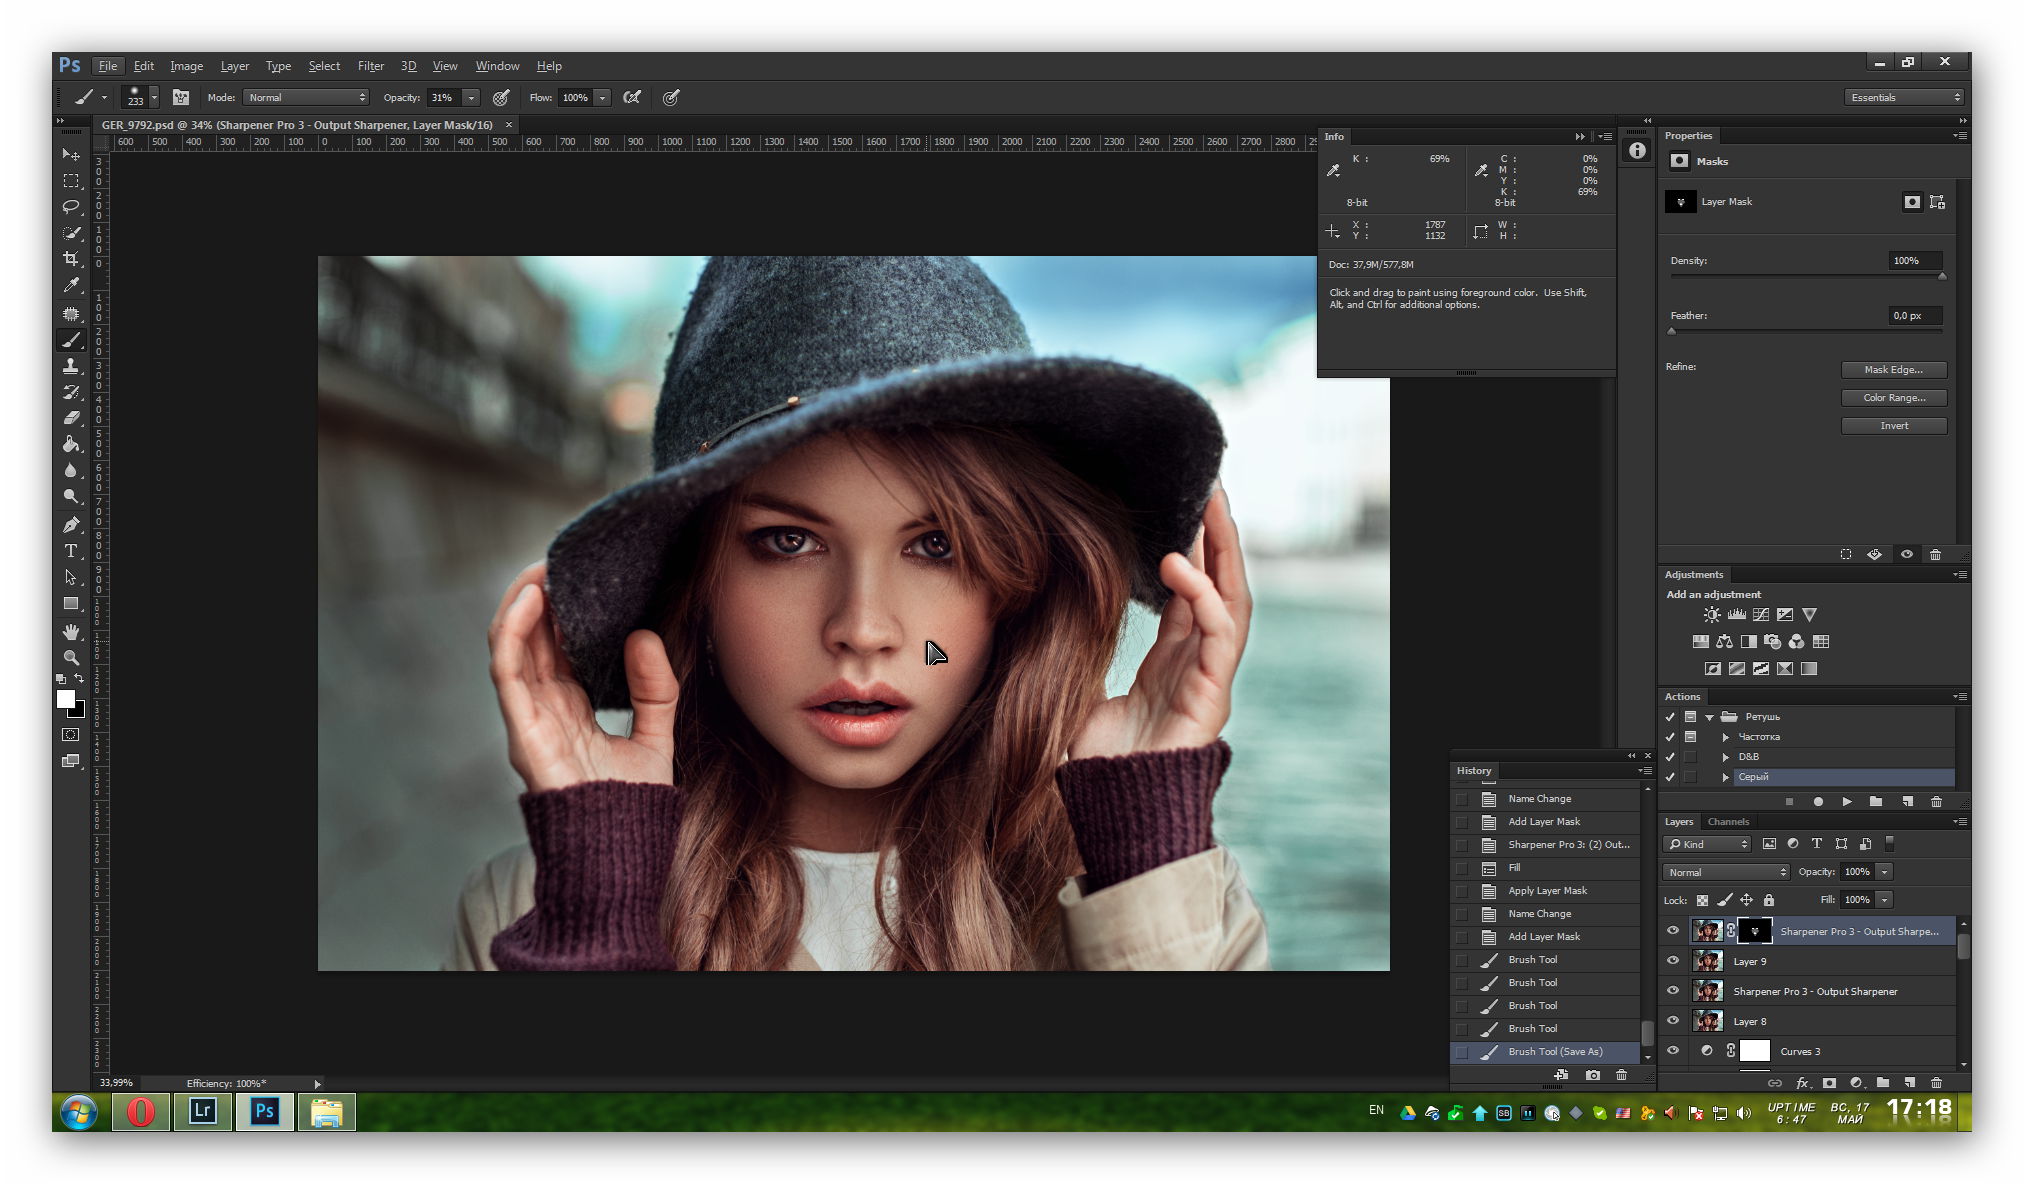The width and height of the screenshot is (2024, 1184).
Task: Toggle checkmark for D&B action
Action: 1670,757
